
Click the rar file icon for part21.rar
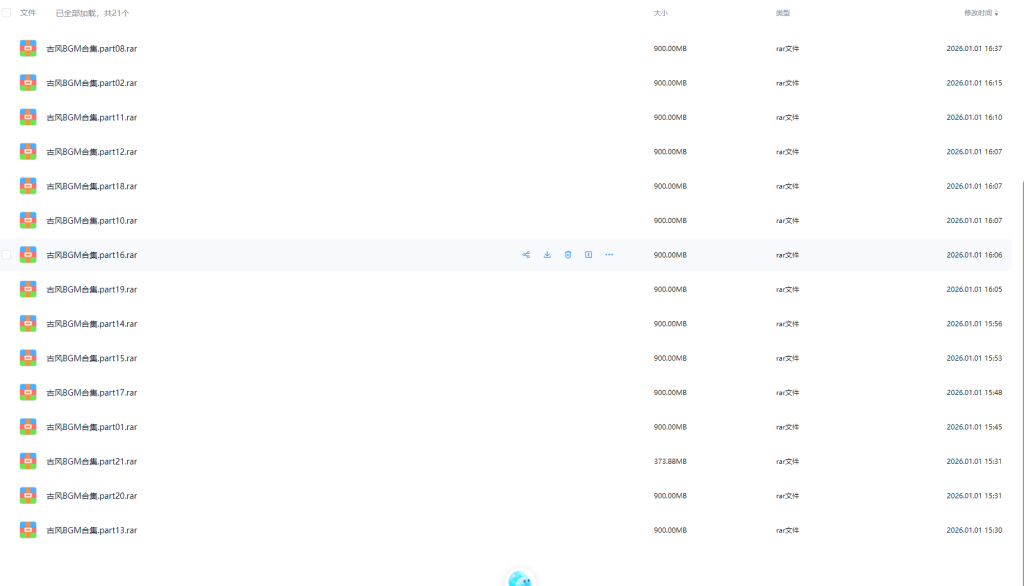(x=28, y=461)
